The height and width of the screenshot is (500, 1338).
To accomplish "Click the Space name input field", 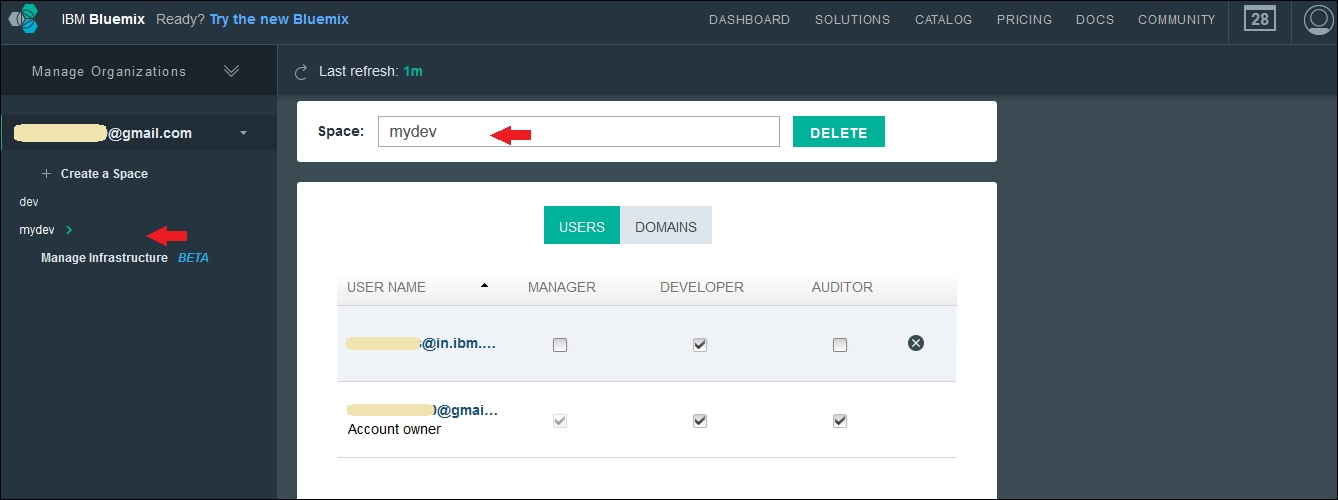I will [578, 132].
